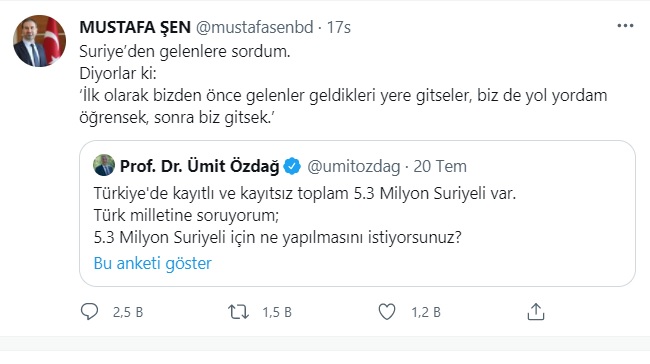Click Ümit Özdağ's blue verified badge
This screenshot has height=364, width=650.
coord(292,166)
